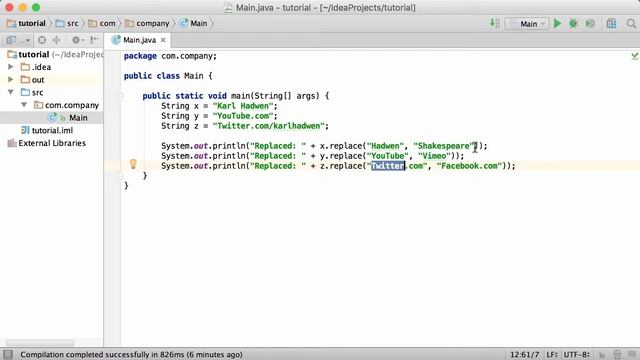Collapse all with the project panel icon
Viewport: 640px width, 360px height.
click(56, 40)
